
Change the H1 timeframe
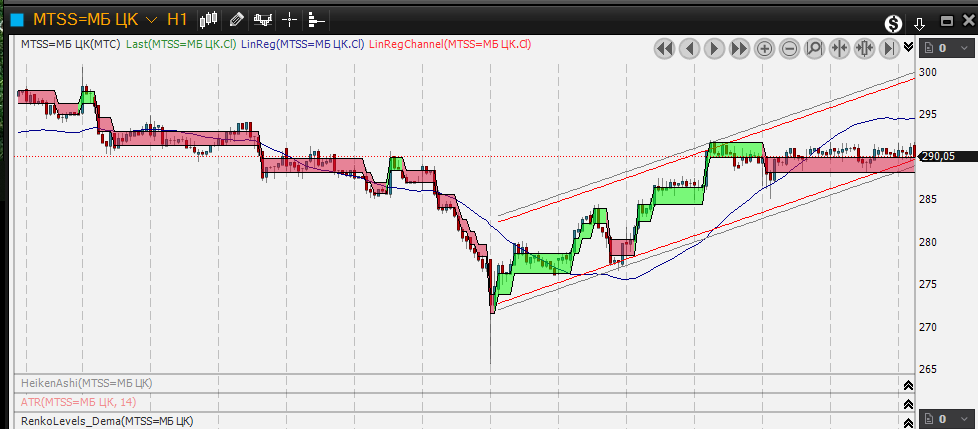tap(177, 19)
